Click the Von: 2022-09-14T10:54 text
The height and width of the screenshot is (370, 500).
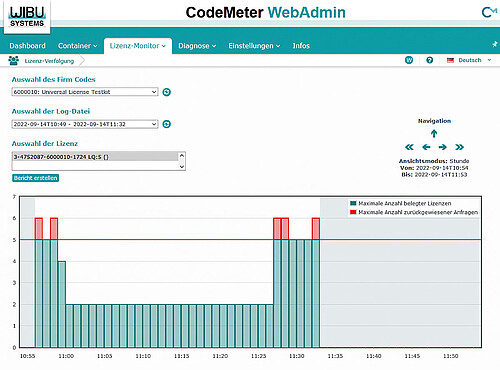pyautogui.click(x=434, y=168)
